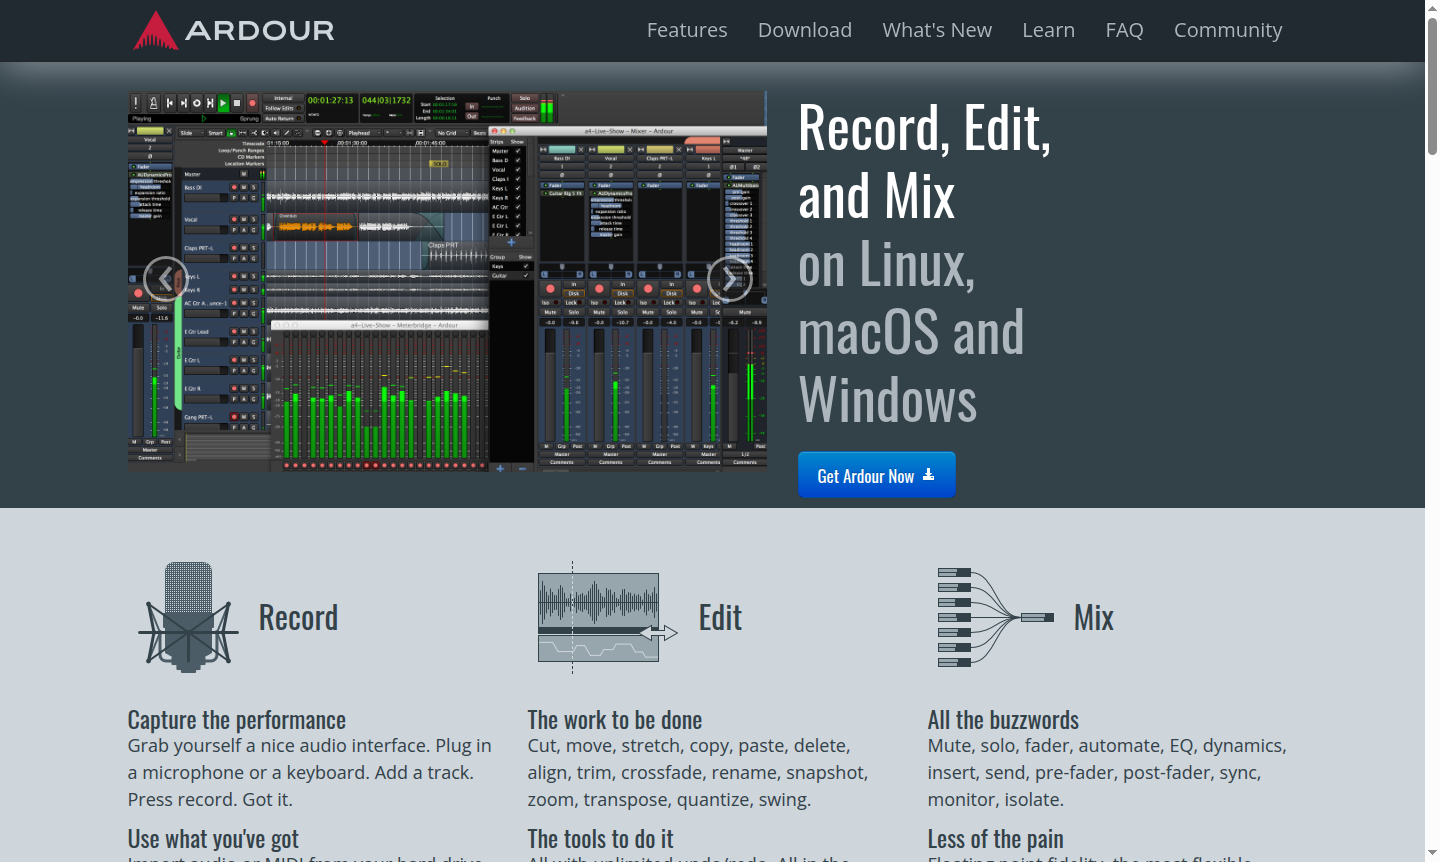1440x862 pixels.
Task: Click the metronome icon in Ardour's toolbar
Action: 154,102
